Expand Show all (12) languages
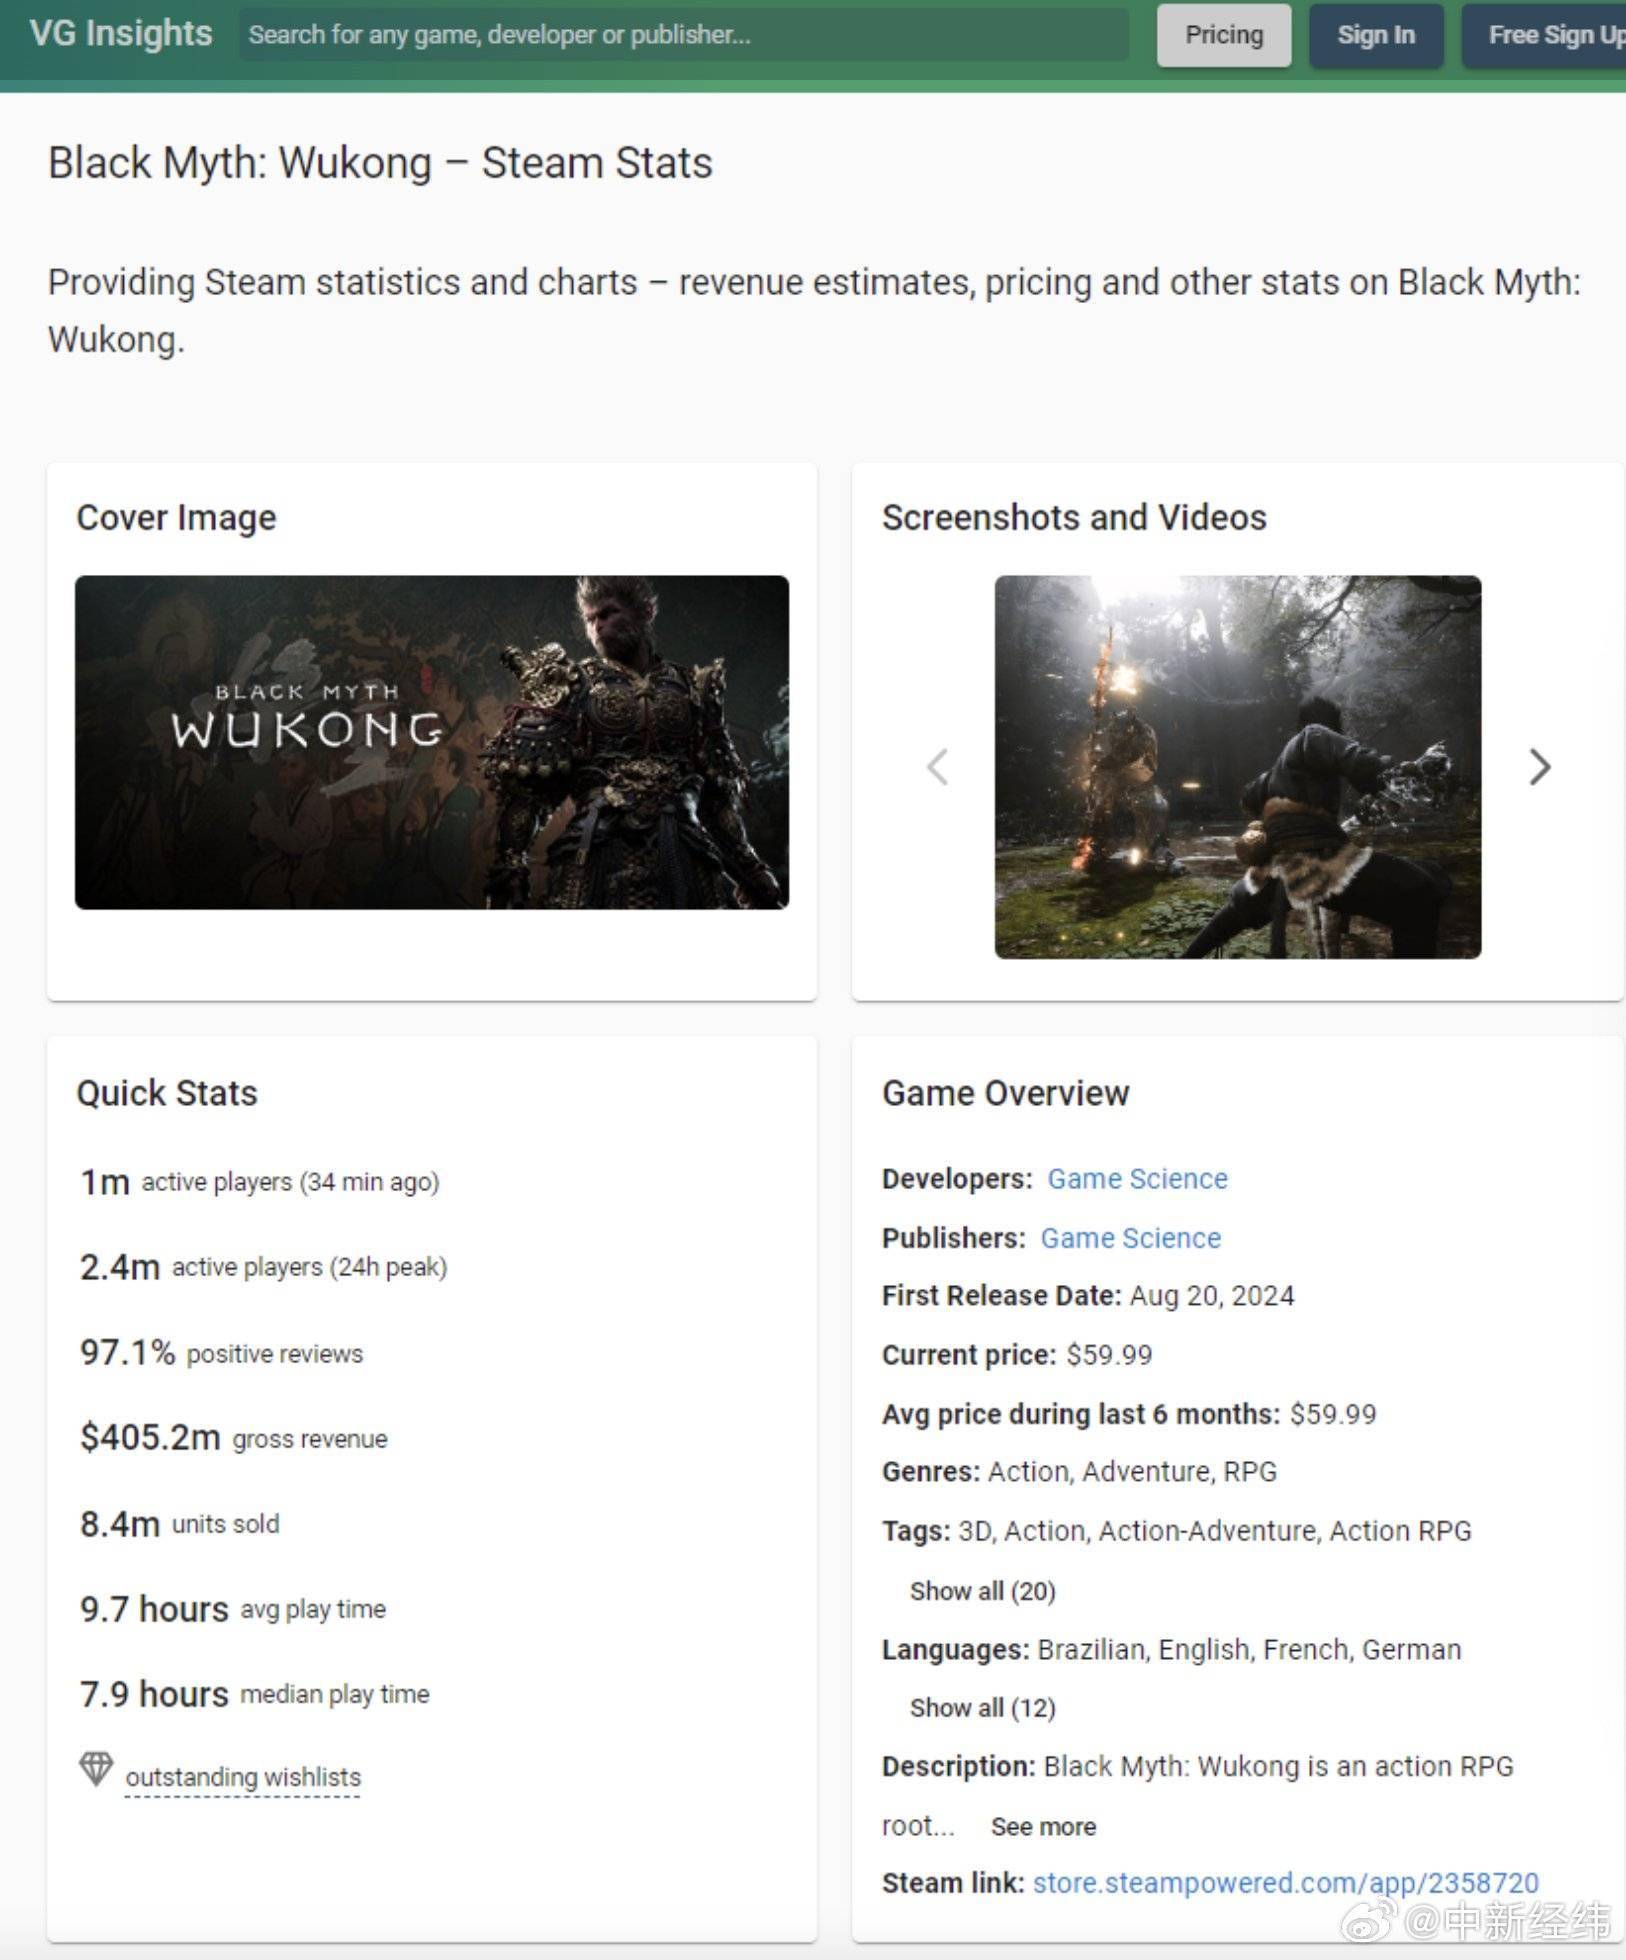The width and height of the screenshot is (1626, 1960). [982, 1708]
